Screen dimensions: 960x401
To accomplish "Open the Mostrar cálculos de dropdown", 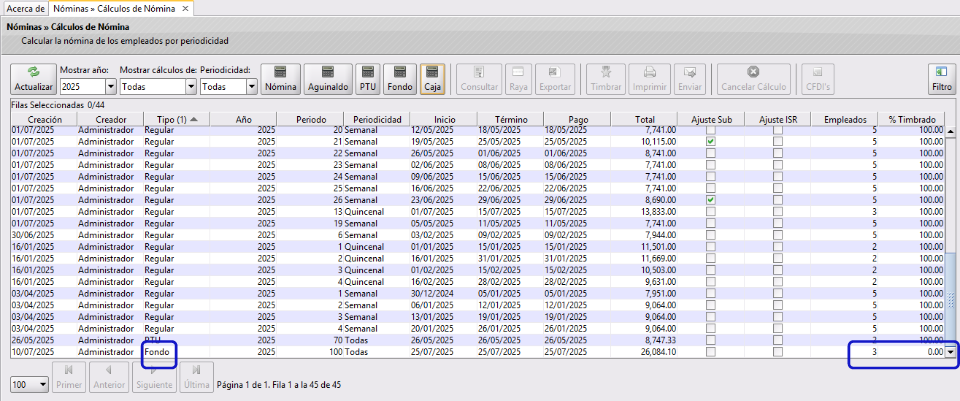I will point(191,86).
